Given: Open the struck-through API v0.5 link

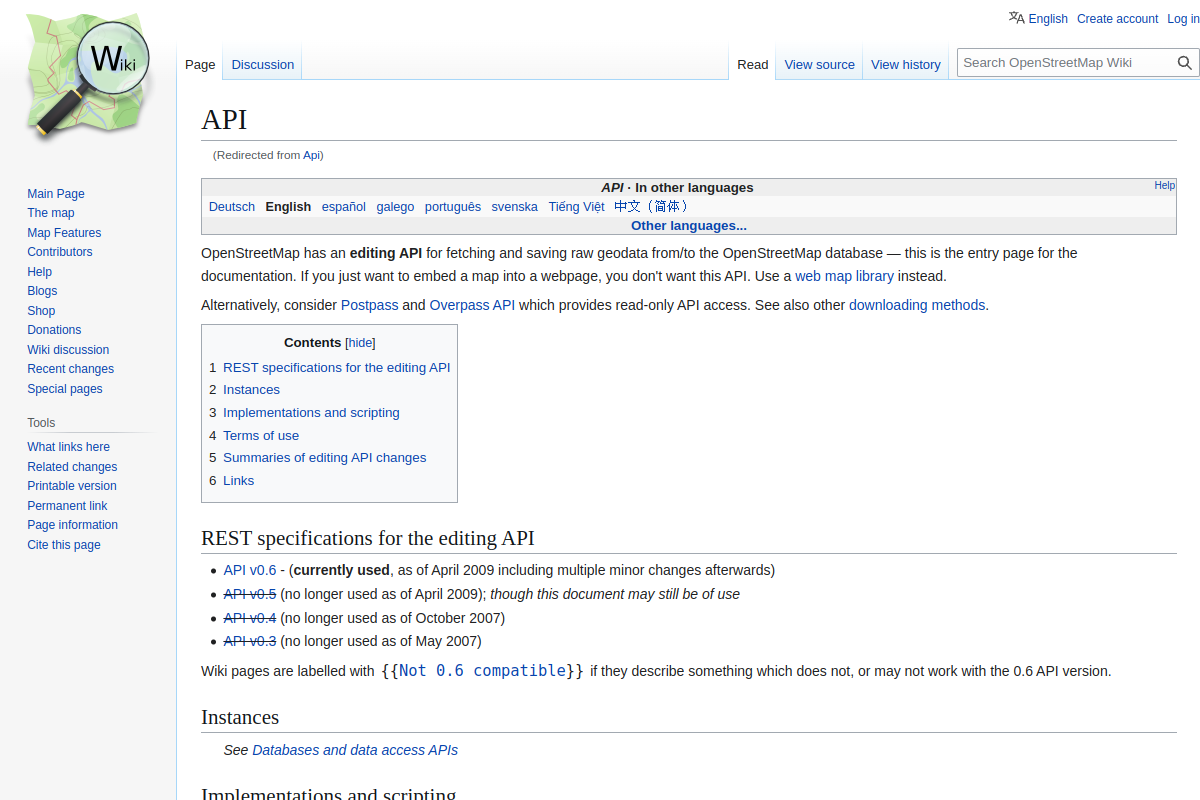Looking at the screenshot, I should (250, 594).
